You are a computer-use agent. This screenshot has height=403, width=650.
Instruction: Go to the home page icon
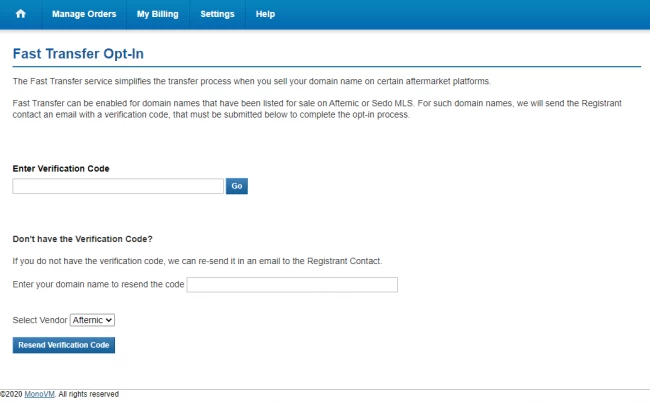[x=20, y=14]
